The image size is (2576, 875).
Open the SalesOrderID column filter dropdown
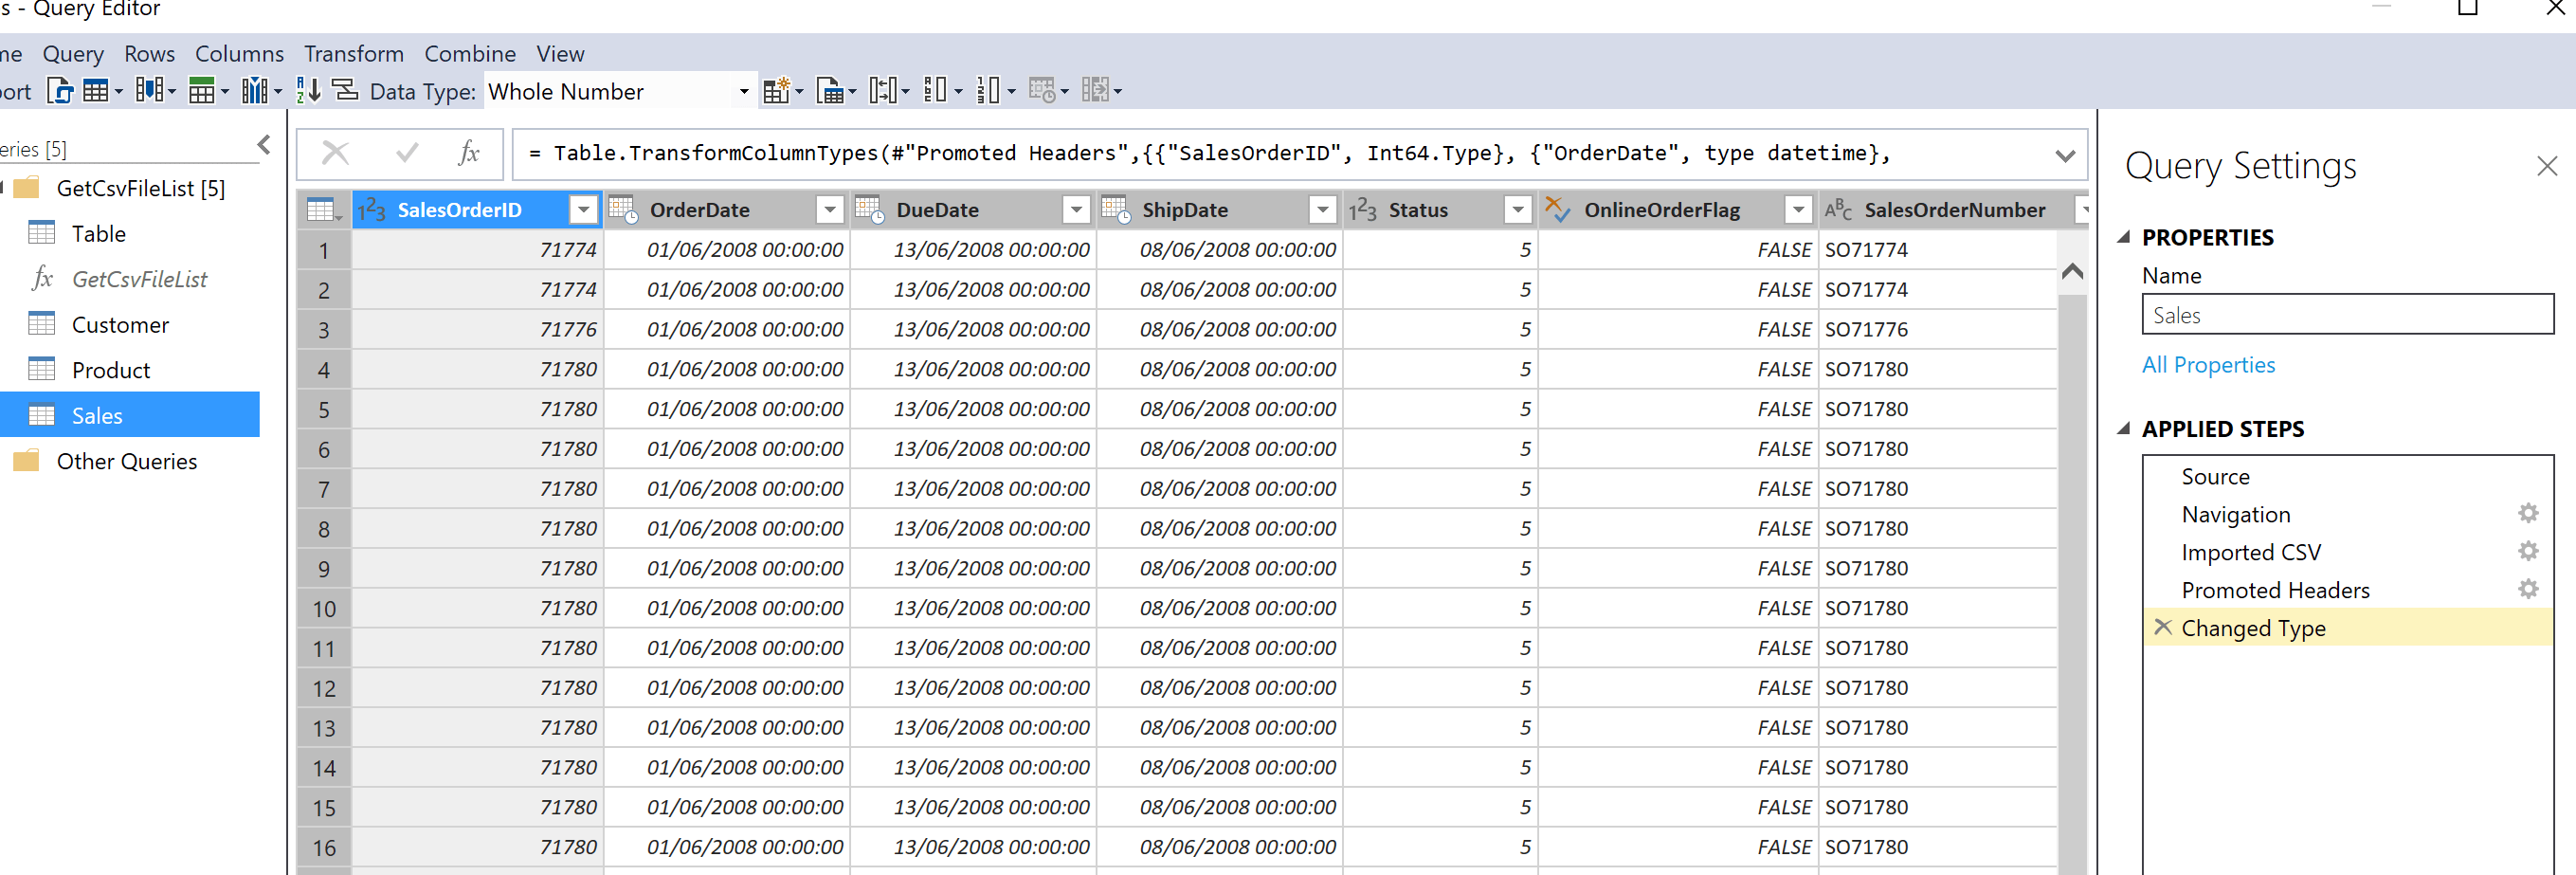(583, 210)
